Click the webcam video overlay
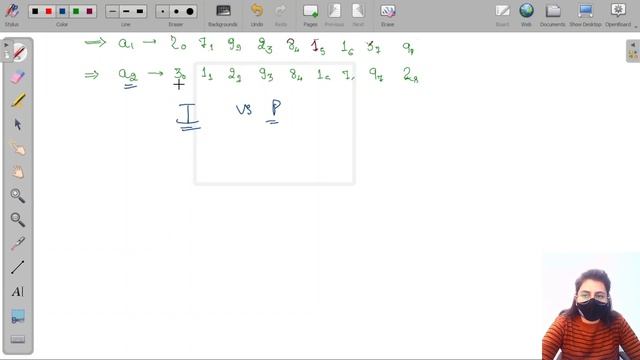 click(591, 306)
